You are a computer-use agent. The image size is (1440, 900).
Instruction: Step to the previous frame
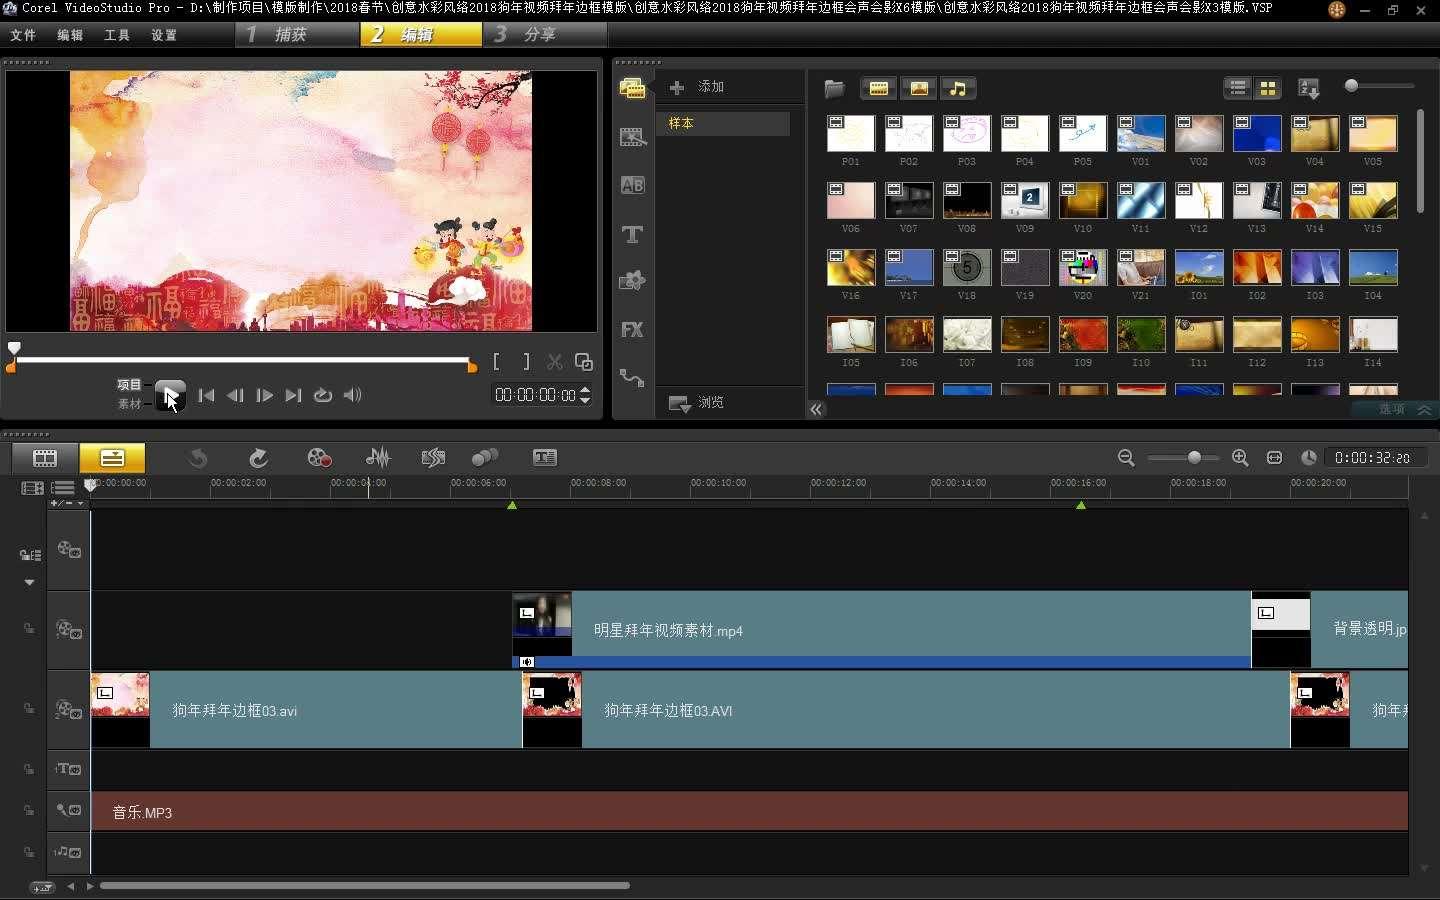(x=235, y=395)
